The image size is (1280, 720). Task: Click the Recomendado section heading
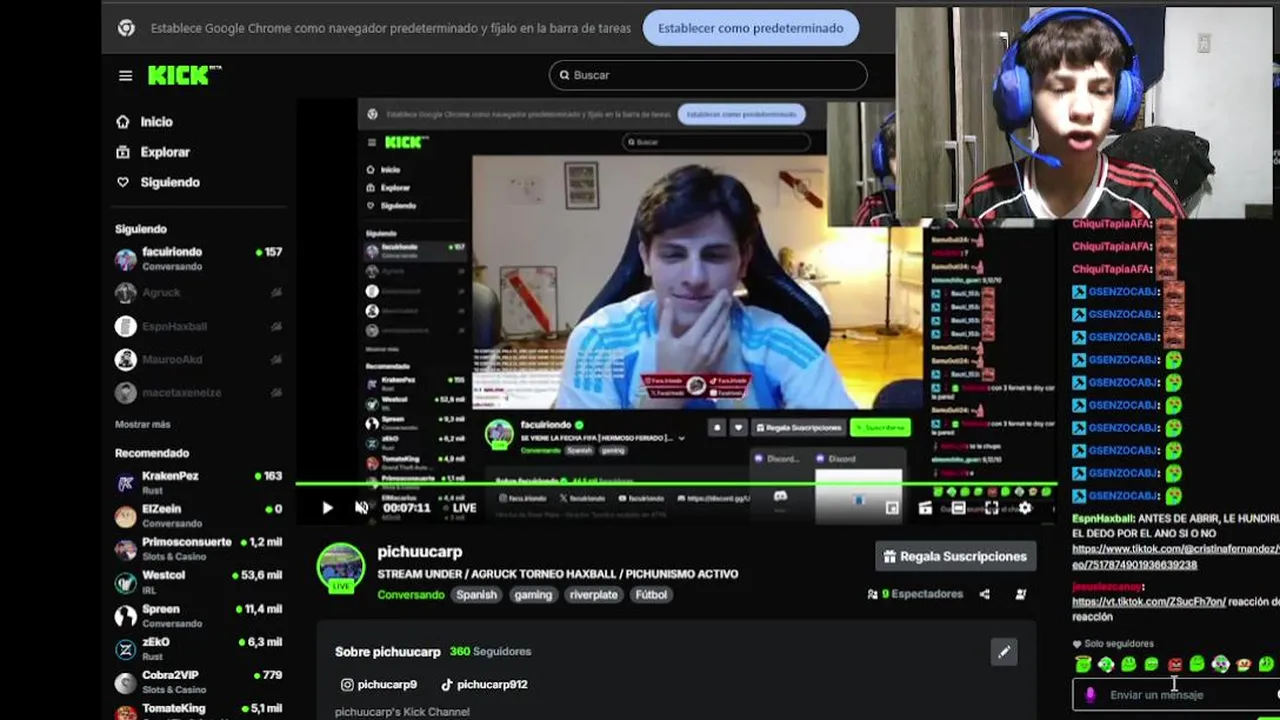coord(152,453)
